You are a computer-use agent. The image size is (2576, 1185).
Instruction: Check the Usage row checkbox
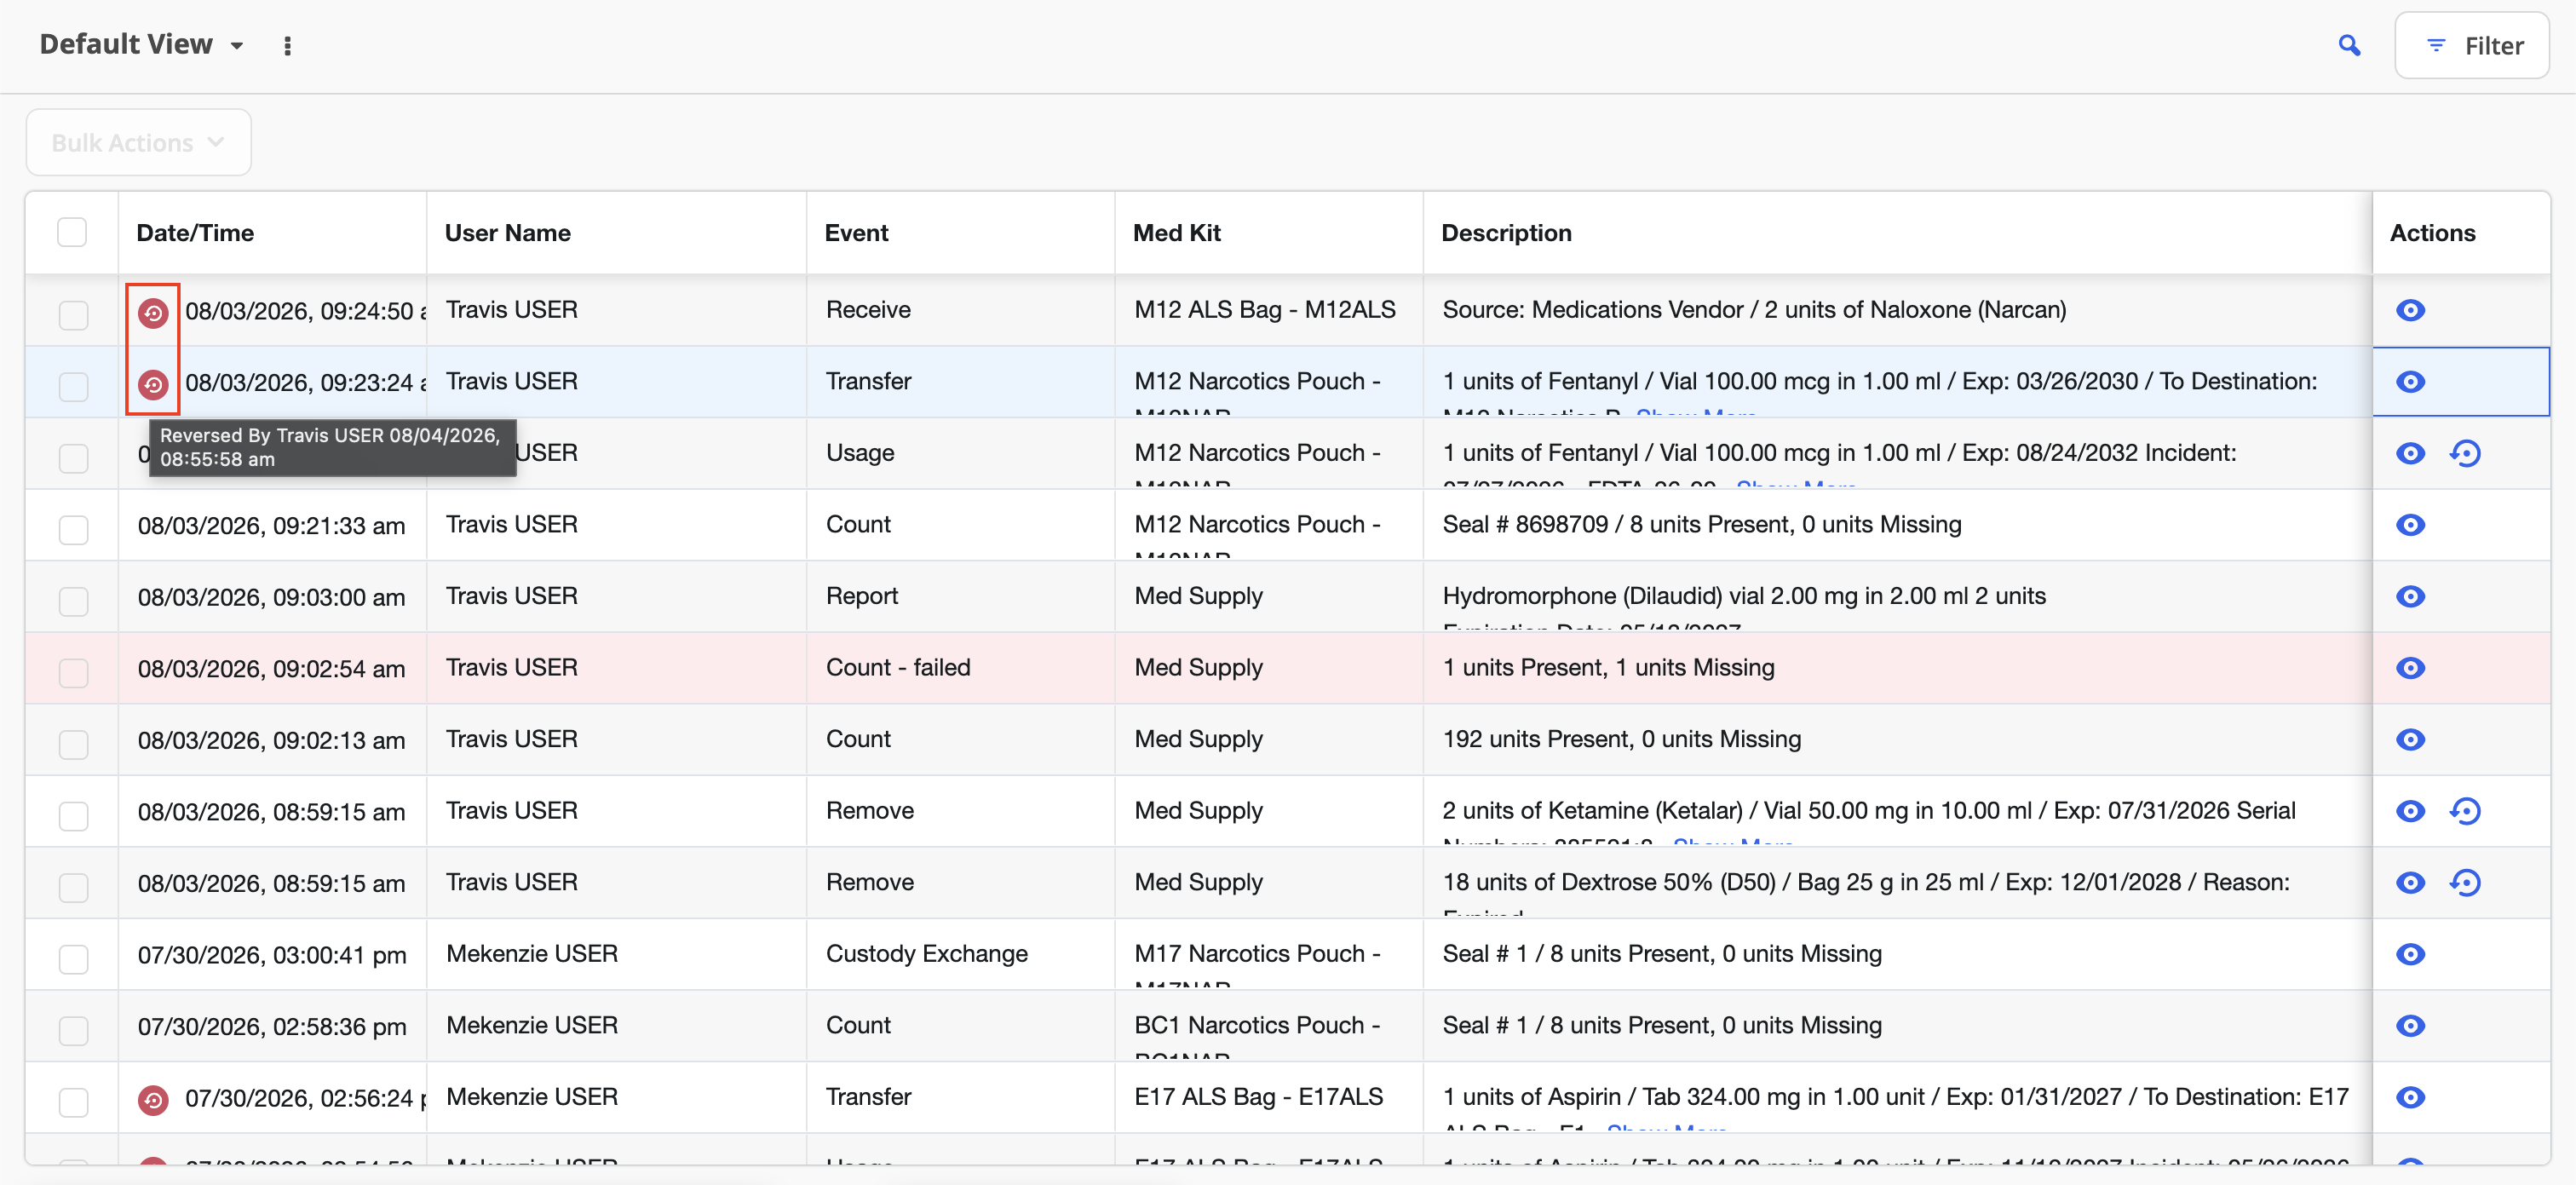pyautogui.click(x=73, y=458)
